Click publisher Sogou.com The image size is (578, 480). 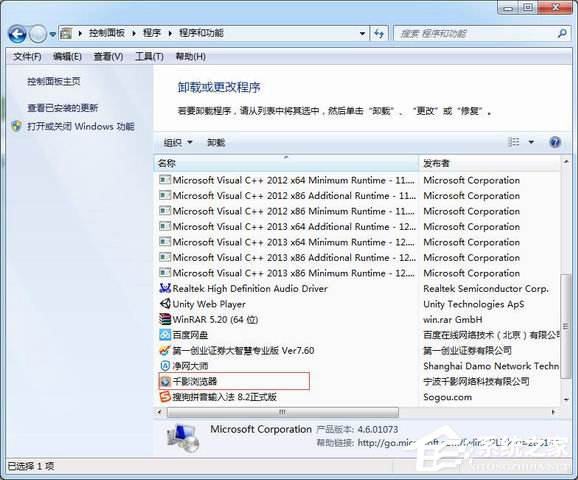tap(448, 397)
